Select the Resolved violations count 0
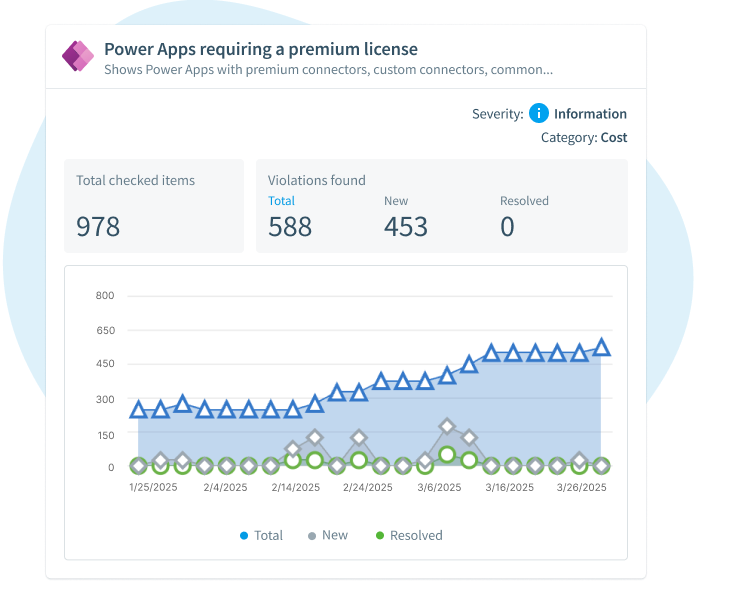734x604 pixels. tap(507, 227)
